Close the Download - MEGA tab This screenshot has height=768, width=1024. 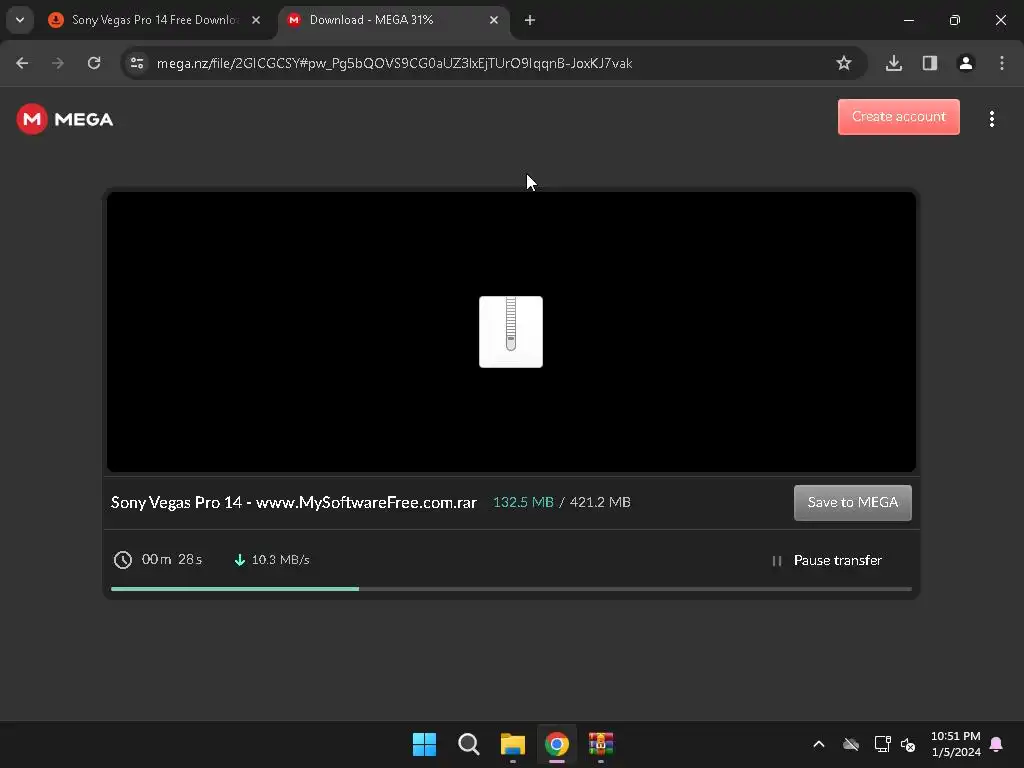tap(494, 20)
